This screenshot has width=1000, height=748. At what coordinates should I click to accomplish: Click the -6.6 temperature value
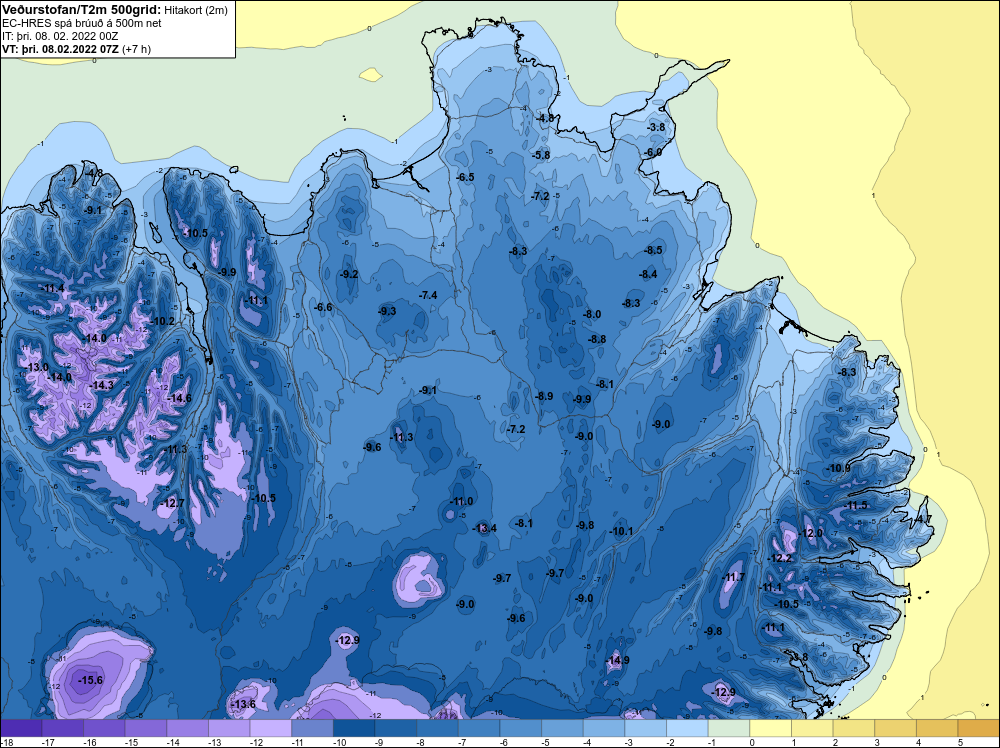pos(323,307)
